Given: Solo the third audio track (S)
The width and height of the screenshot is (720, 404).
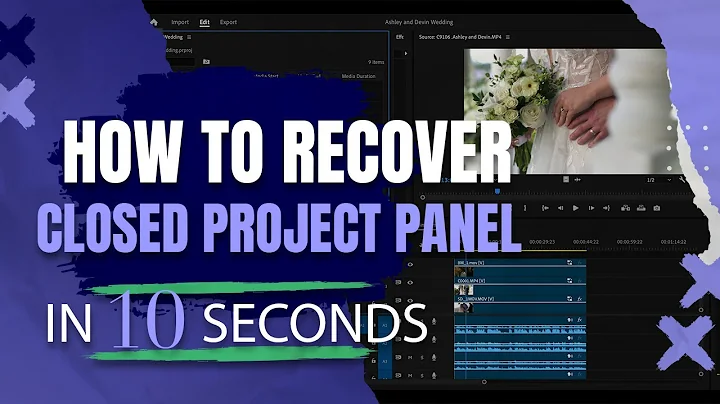Looking at the screenshot, I should (422, 358).
